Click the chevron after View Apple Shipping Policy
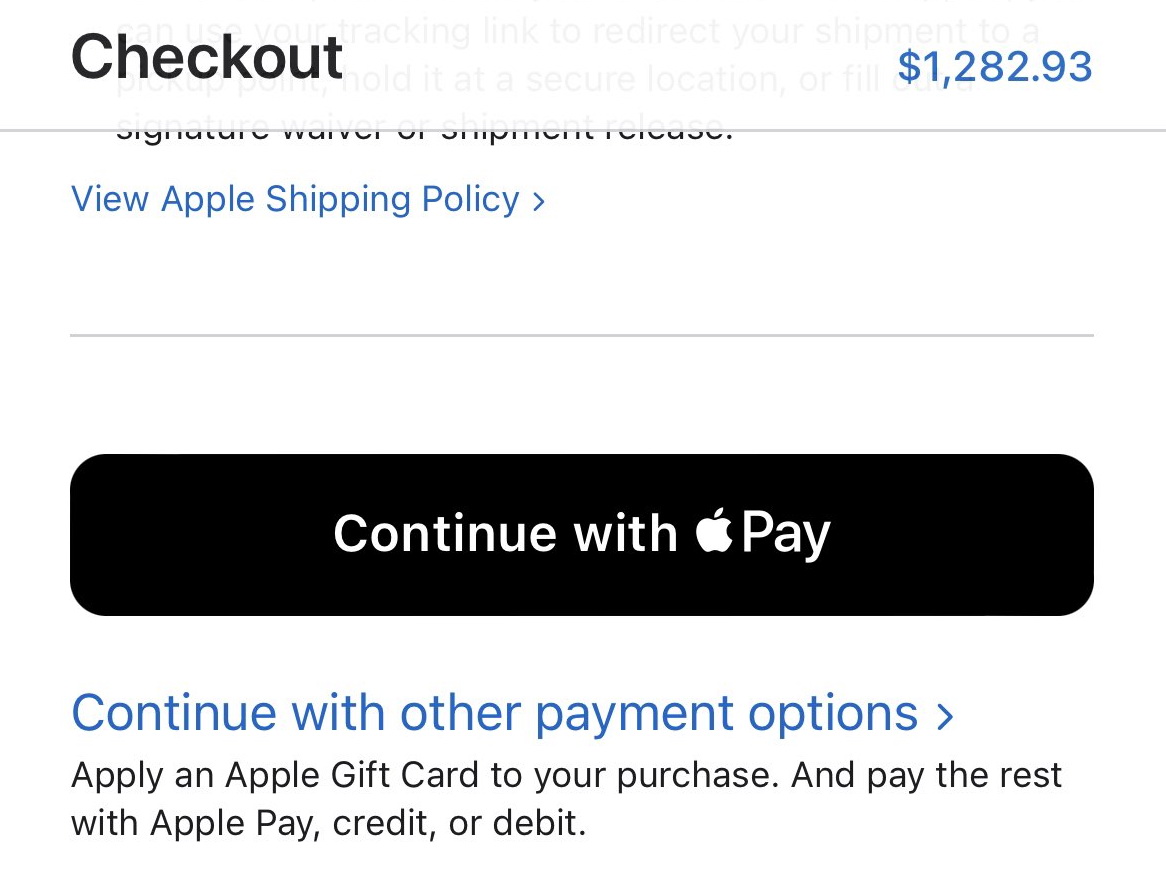Screen dimensions: 1166x875 [x=539, y=201]
